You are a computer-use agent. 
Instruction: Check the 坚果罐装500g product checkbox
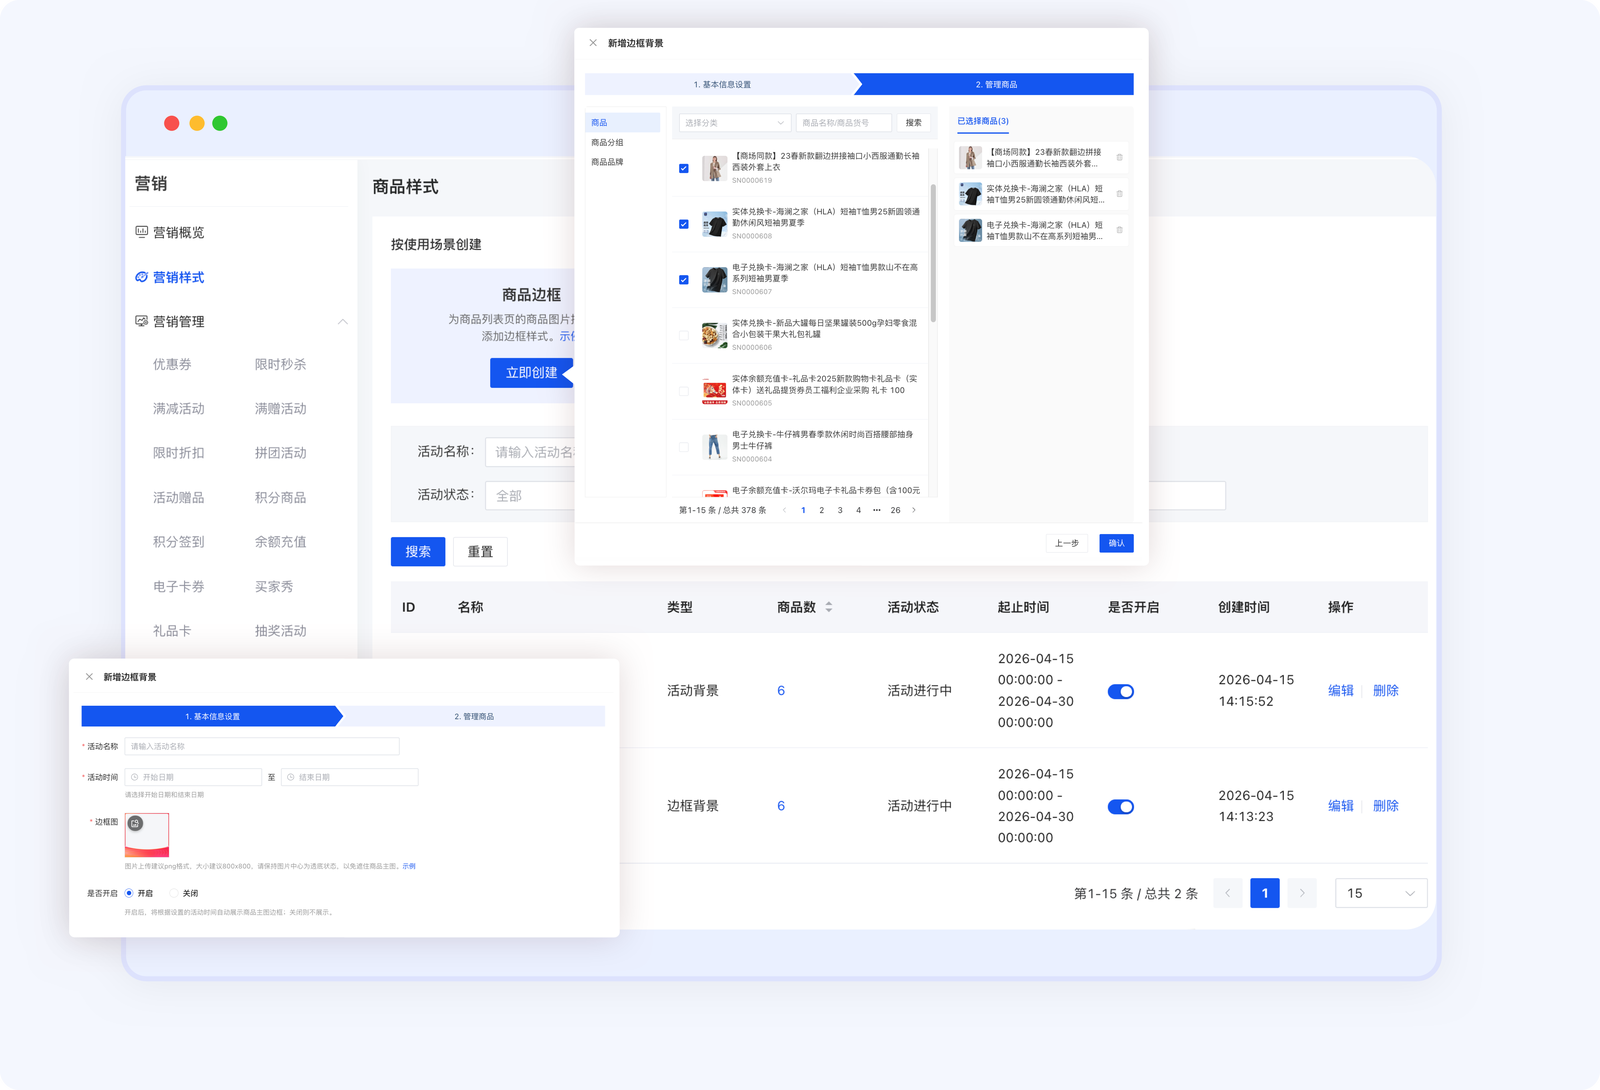click(x=684, y=335)
